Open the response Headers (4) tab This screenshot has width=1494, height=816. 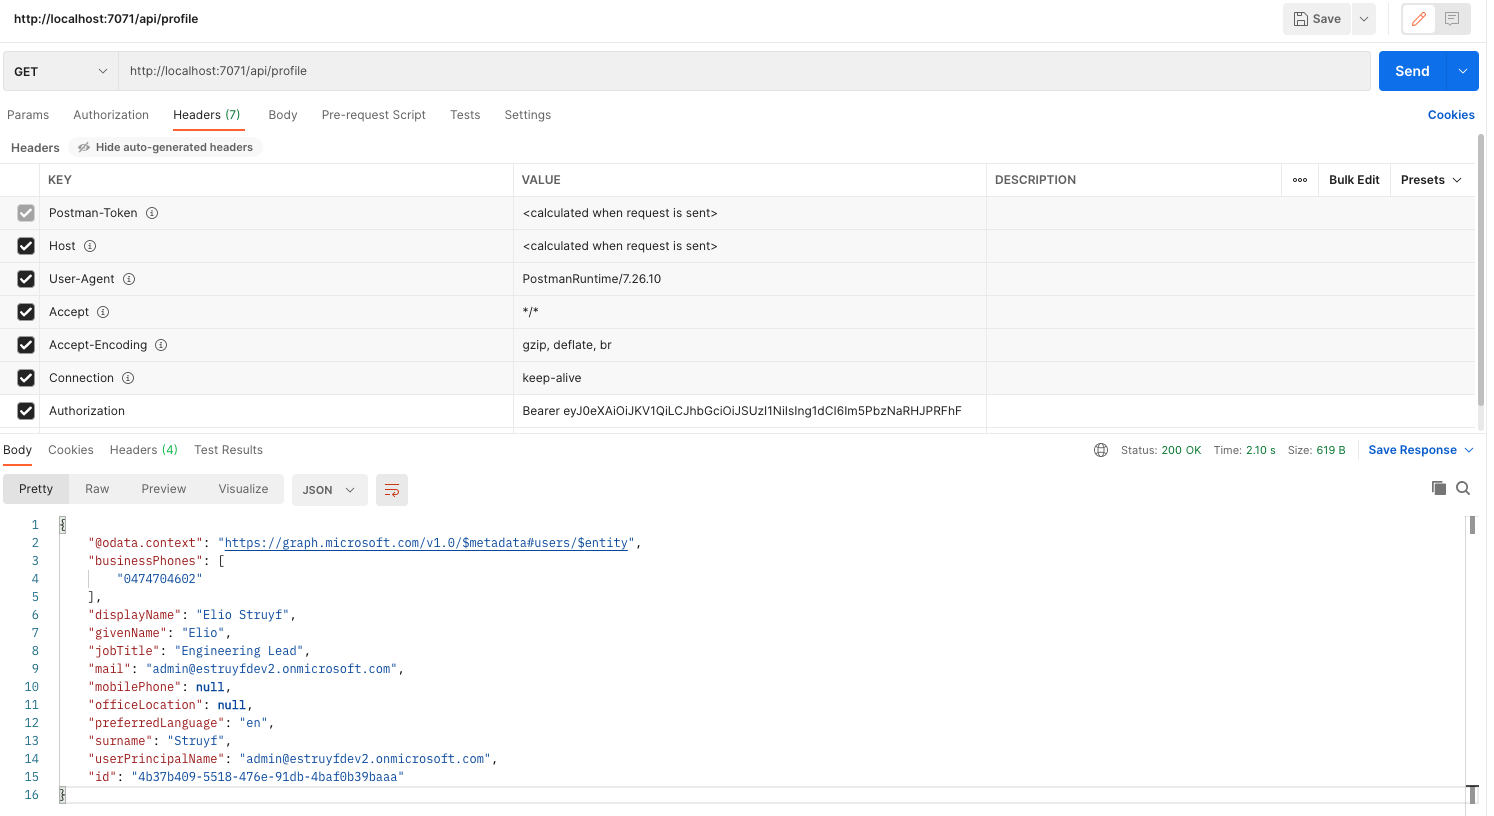click(144, 450)
